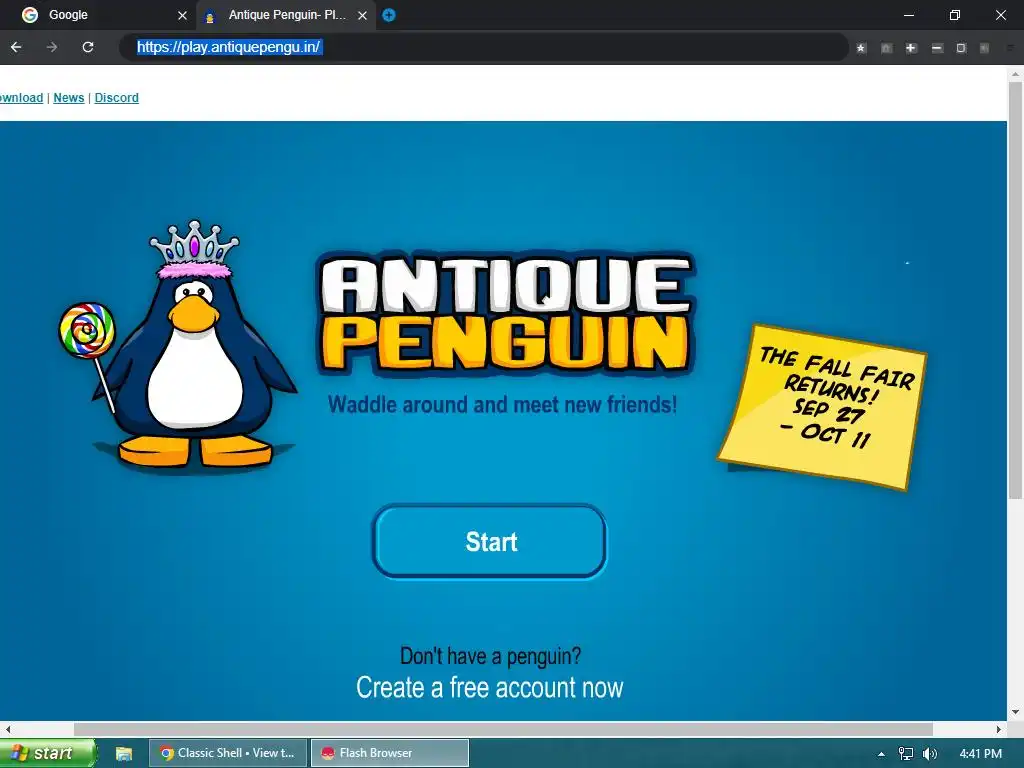The height and width of the screenshot is (768, 1024).
Task: Click the scroll-up arrow of the page
Action: tap(1016, 74)
